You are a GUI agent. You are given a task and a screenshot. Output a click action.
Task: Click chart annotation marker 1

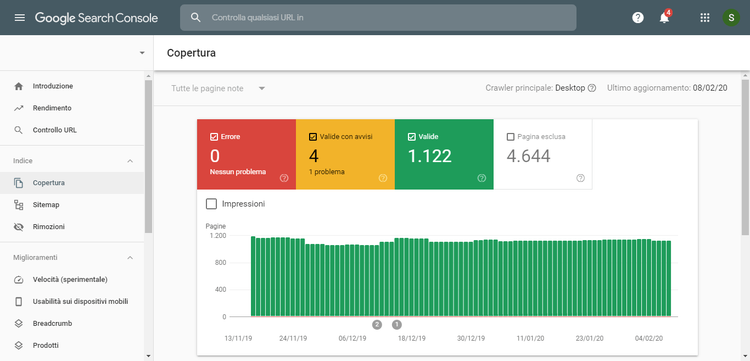point(397,325)
